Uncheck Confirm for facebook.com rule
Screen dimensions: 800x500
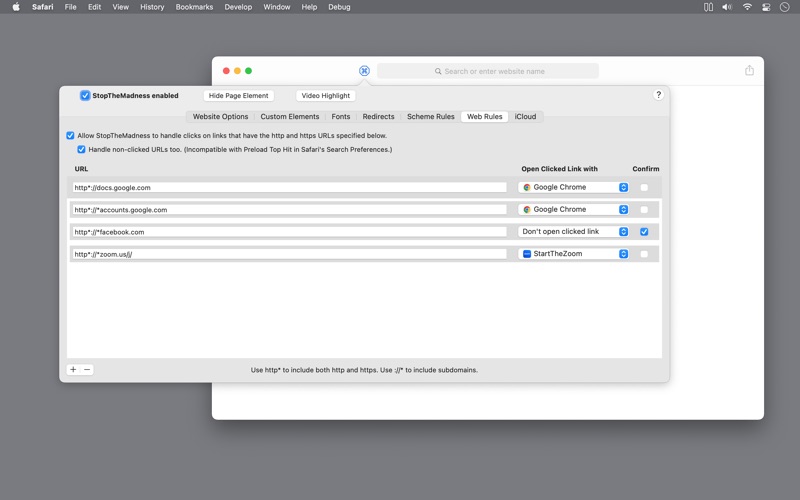point(644,232)
